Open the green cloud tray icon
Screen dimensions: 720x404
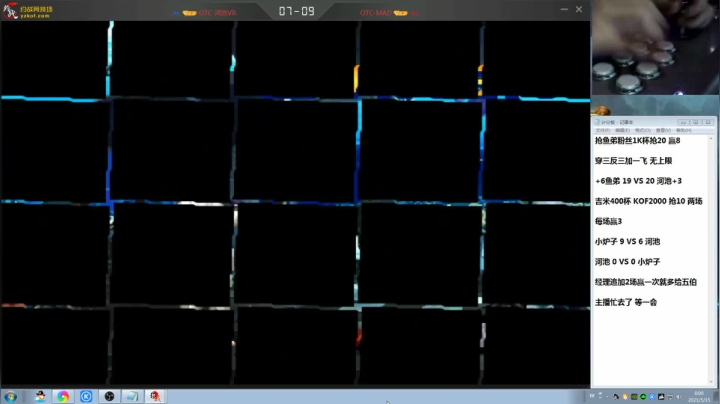pos(643,397)
